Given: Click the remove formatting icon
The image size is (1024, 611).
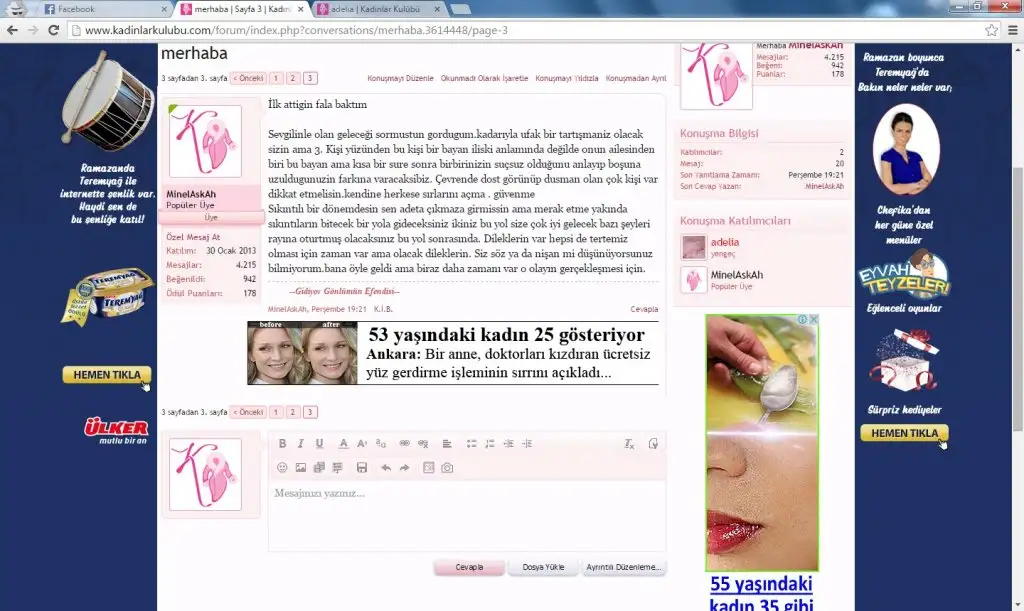Looking at the screenshot, I should point(629,444).
